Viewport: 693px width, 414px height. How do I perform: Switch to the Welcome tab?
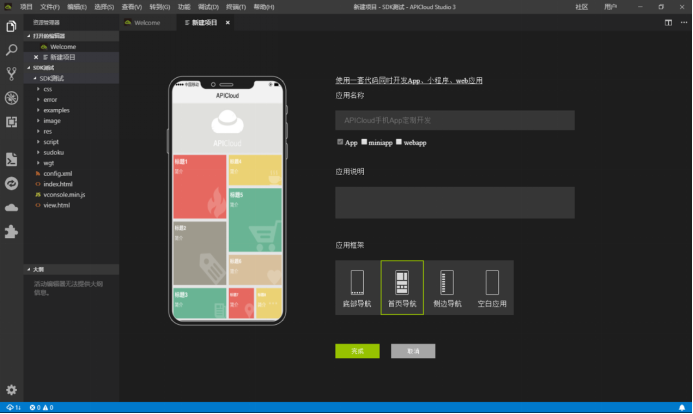click(146, 22)
